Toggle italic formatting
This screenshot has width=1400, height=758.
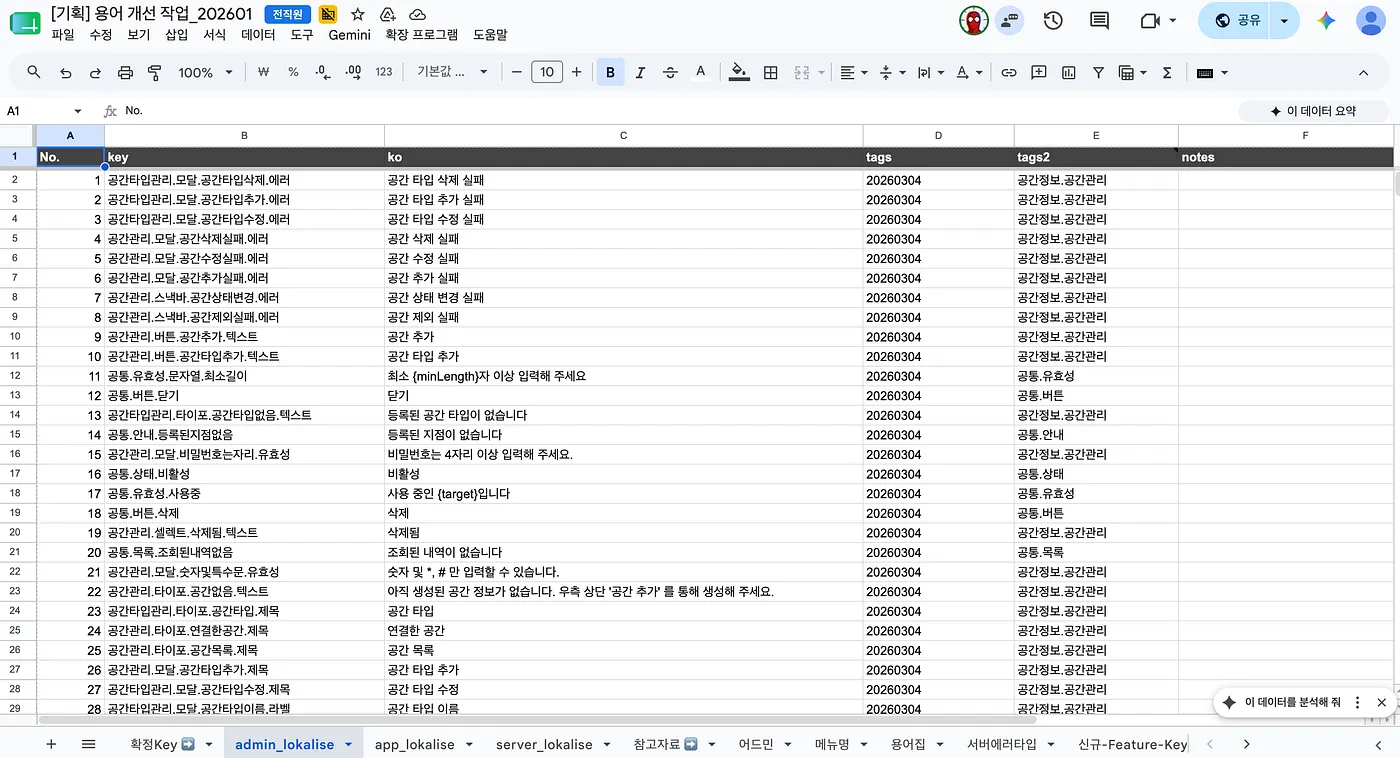[640, 72]
